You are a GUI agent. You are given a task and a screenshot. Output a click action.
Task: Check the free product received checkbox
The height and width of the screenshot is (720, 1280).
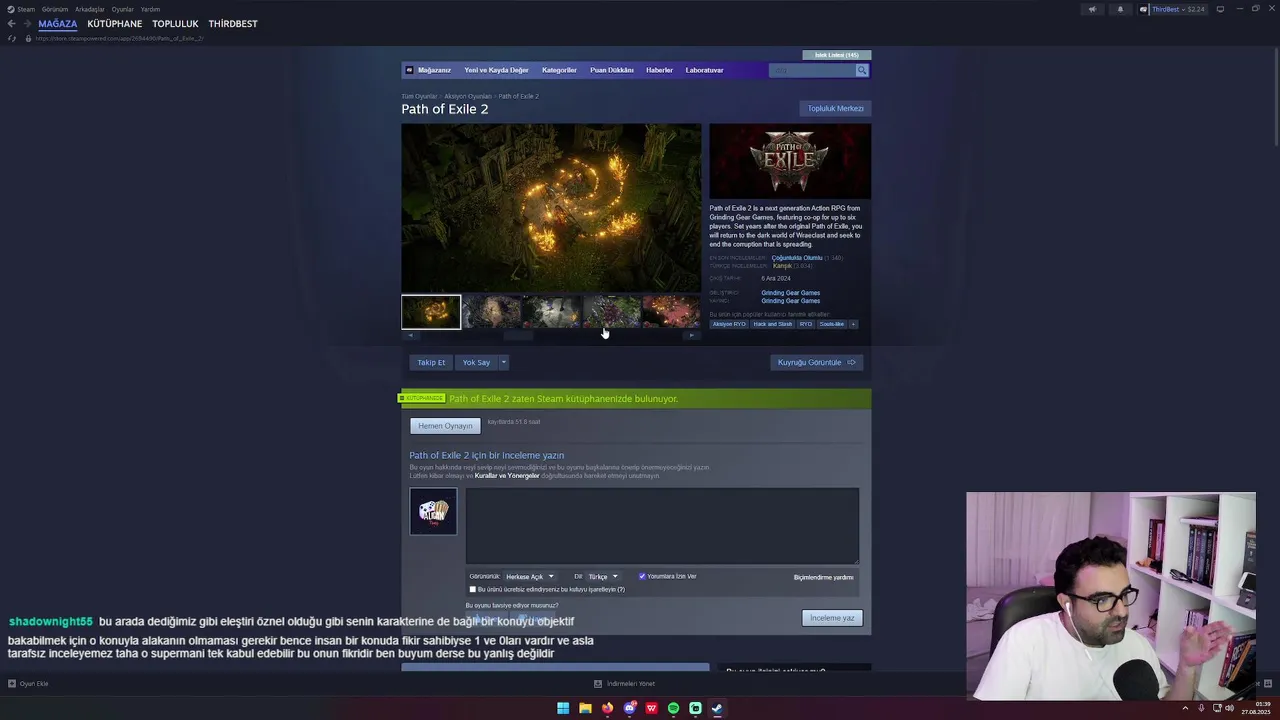(x=473, y=590)
